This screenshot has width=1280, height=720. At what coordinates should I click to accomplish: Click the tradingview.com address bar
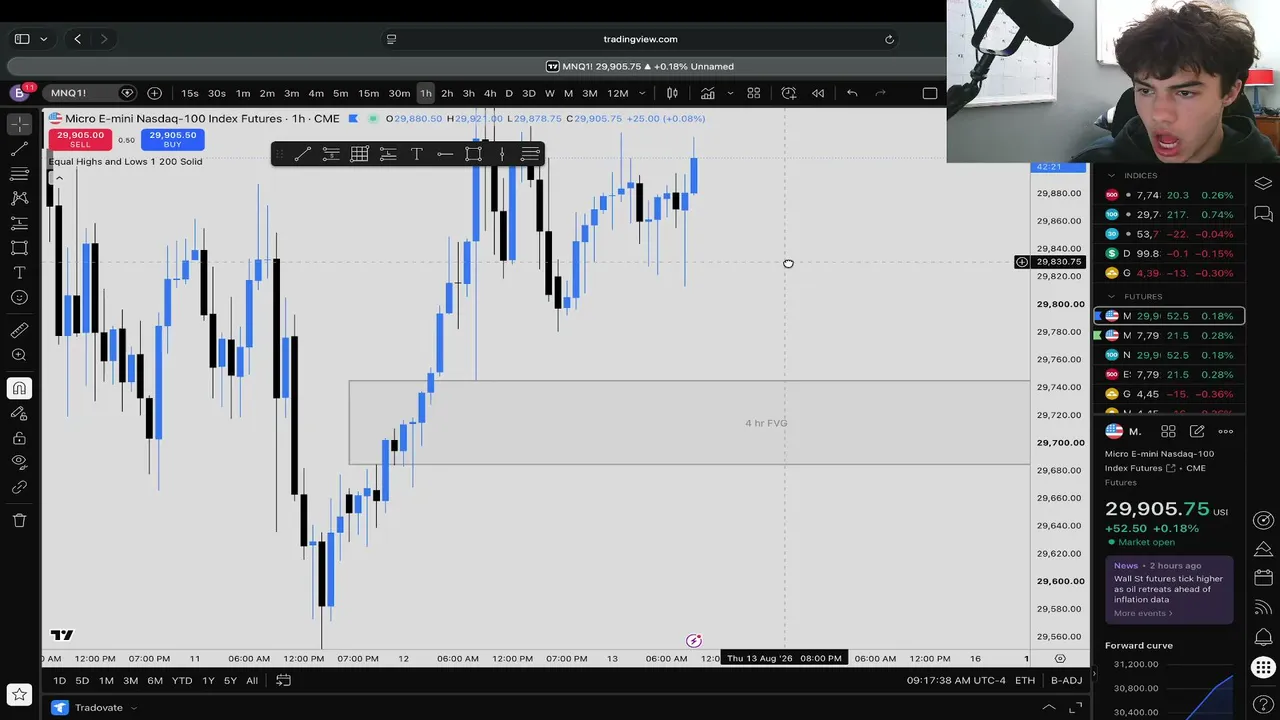tap(640, 39)
